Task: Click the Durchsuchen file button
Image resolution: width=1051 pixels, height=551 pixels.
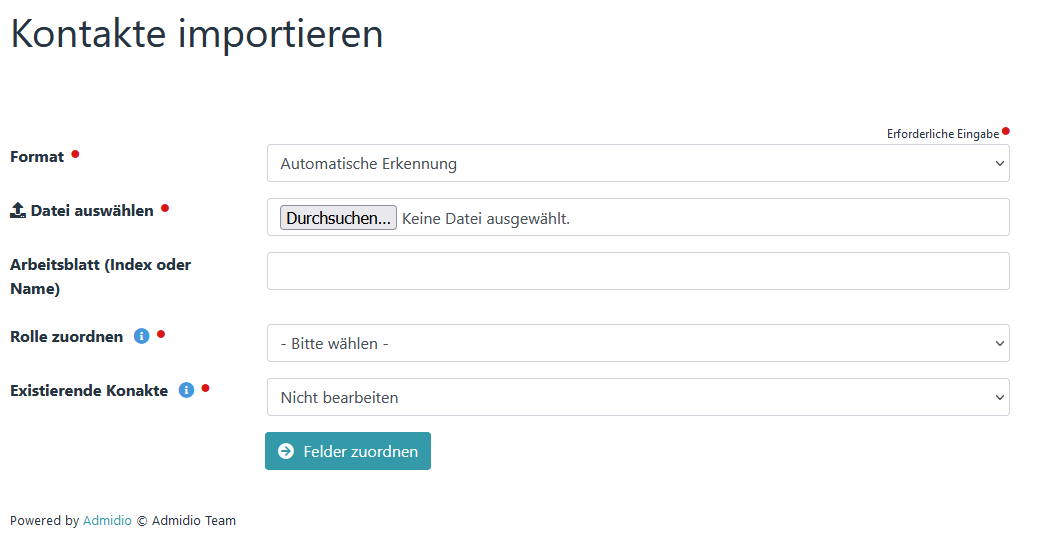Action: tap(338, 218)
